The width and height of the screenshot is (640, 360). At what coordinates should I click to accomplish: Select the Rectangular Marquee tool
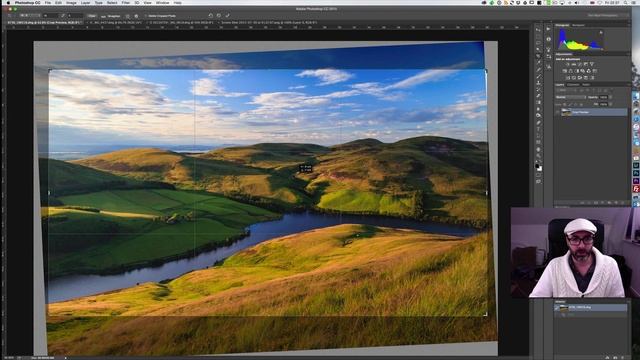538,36
